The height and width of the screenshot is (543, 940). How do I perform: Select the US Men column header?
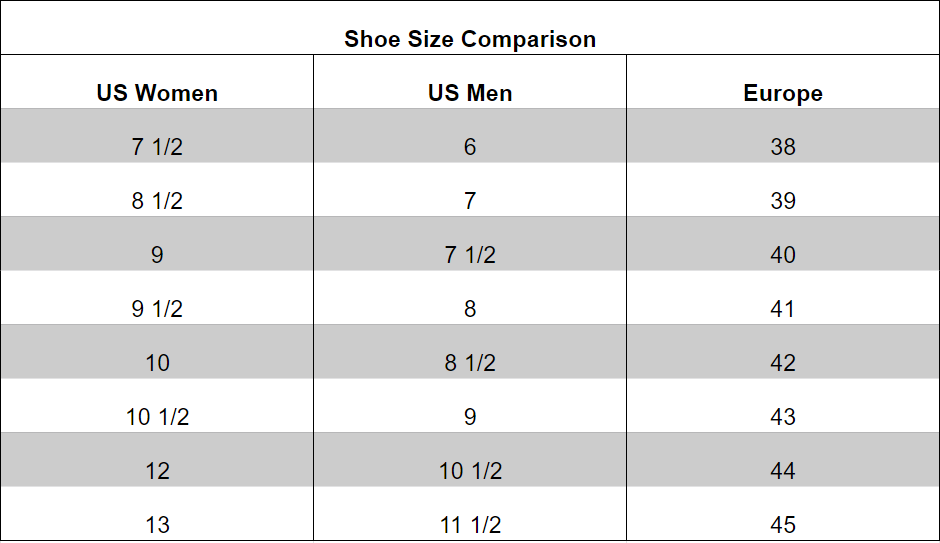click(470, 93)
